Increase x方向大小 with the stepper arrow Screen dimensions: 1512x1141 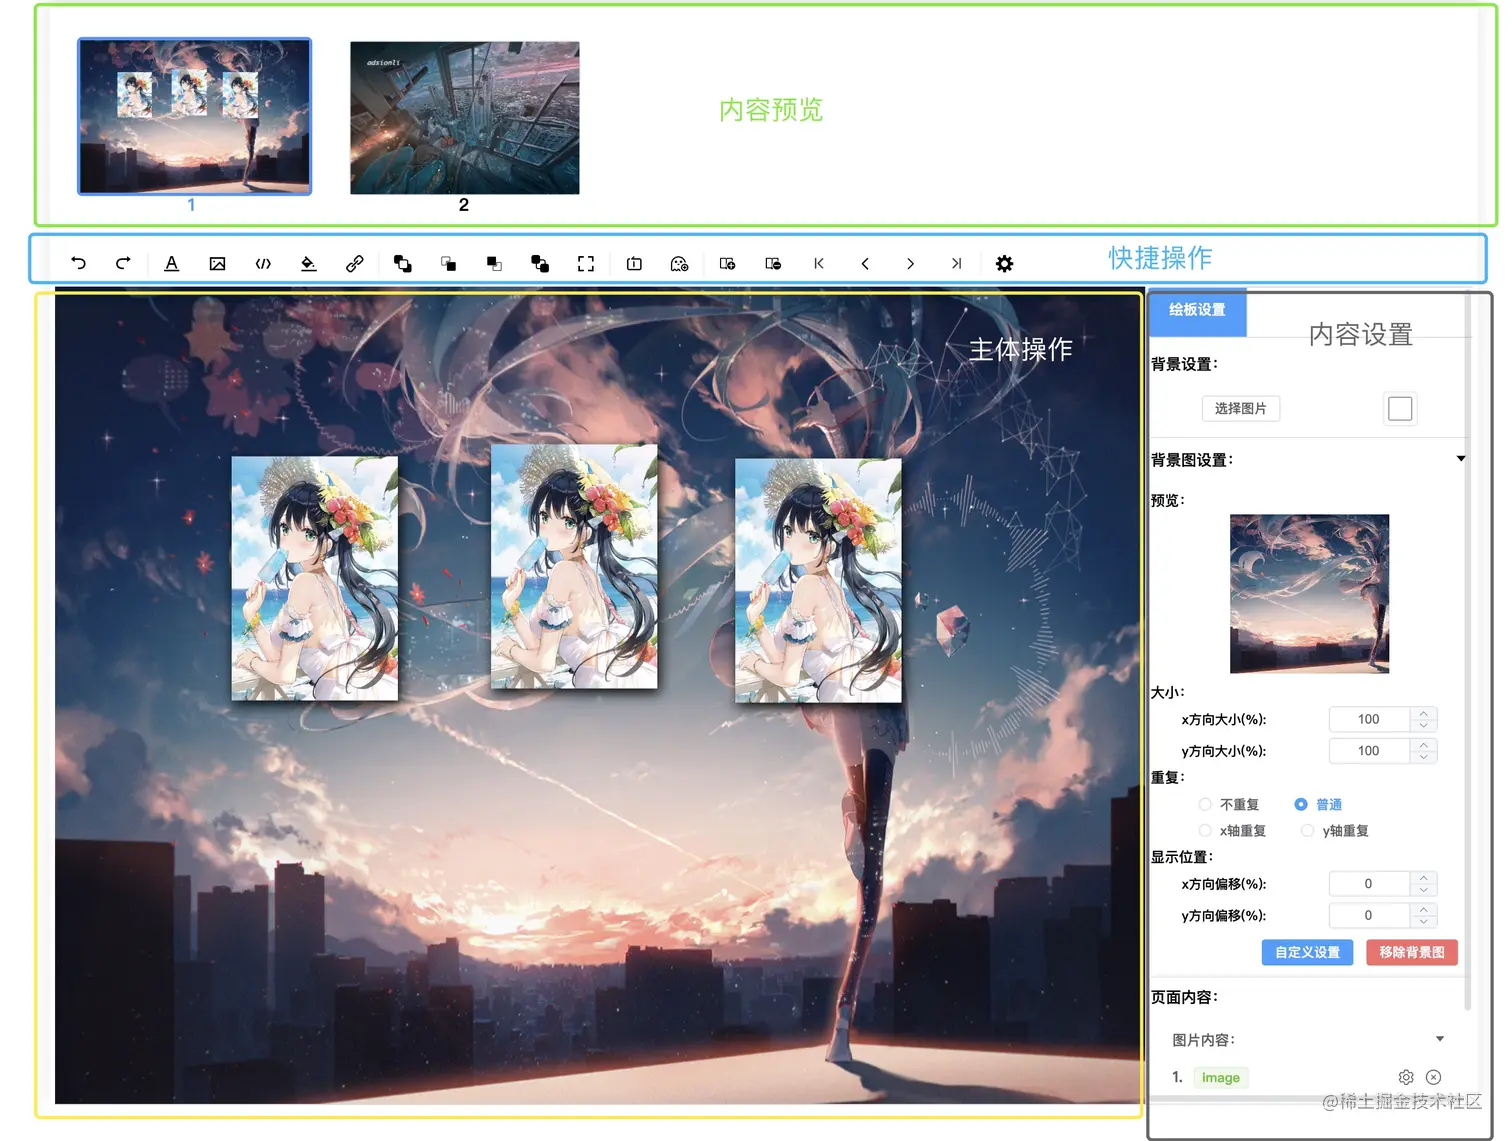[x=1424, y=713]
